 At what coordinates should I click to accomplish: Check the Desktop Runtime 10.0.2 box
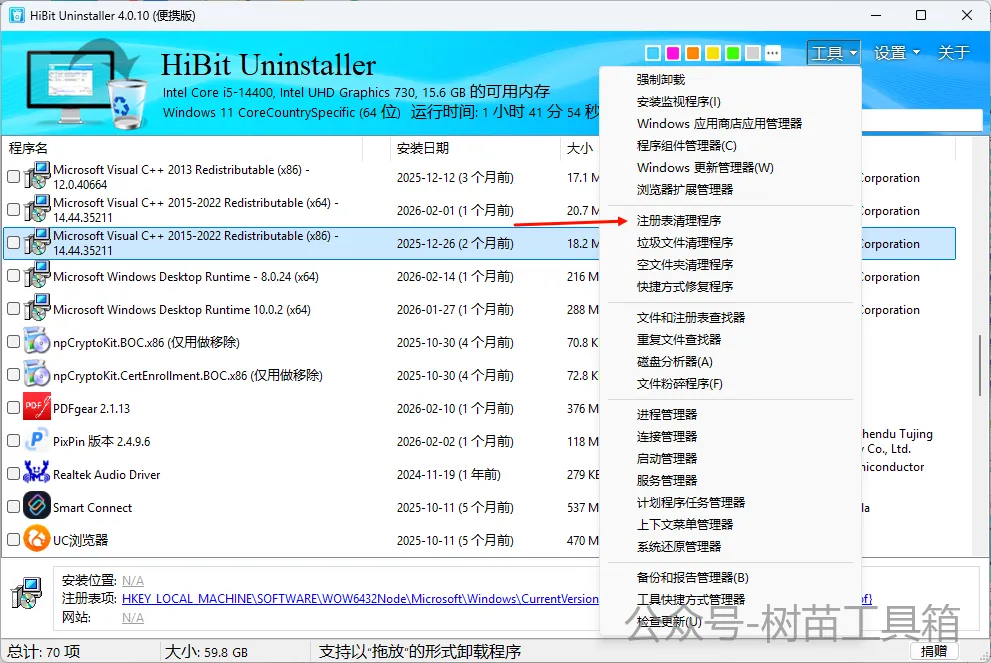(13, 308)
